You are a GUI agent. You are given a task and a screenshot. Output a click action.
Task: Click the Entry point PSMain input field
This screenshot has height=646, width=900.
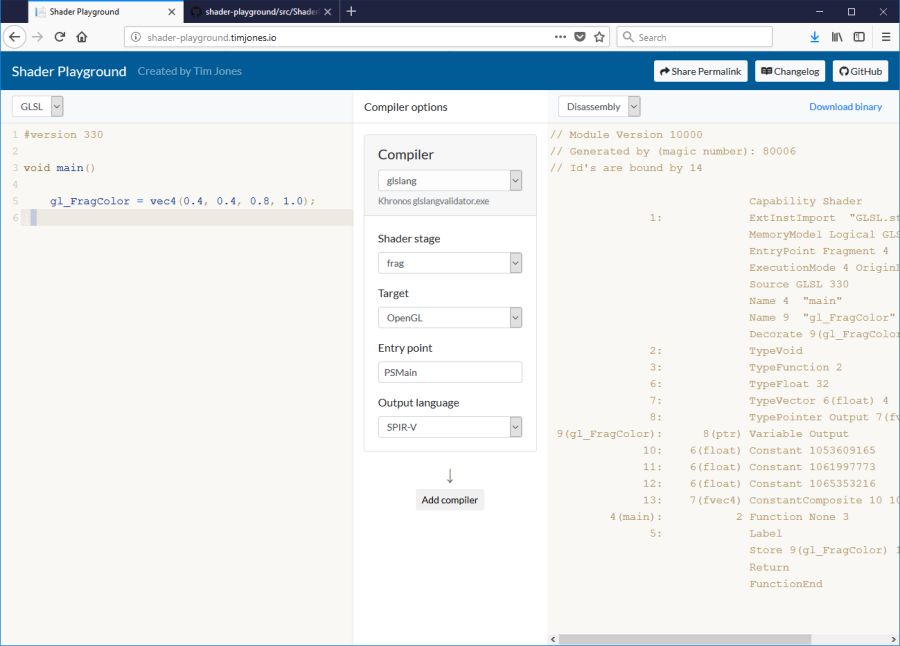[449, 372]
